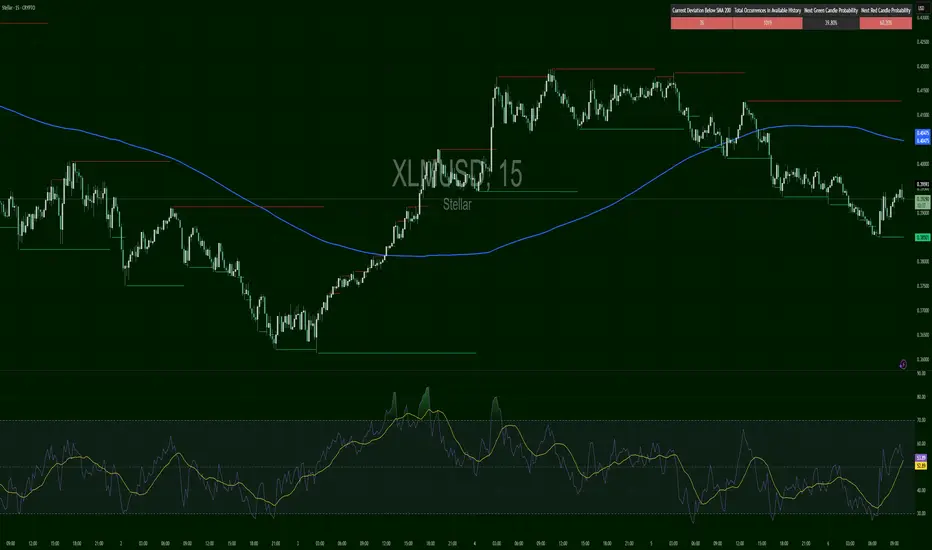Click the black current price label on axis
Screen dimensions: 932x550
(922, 185)
